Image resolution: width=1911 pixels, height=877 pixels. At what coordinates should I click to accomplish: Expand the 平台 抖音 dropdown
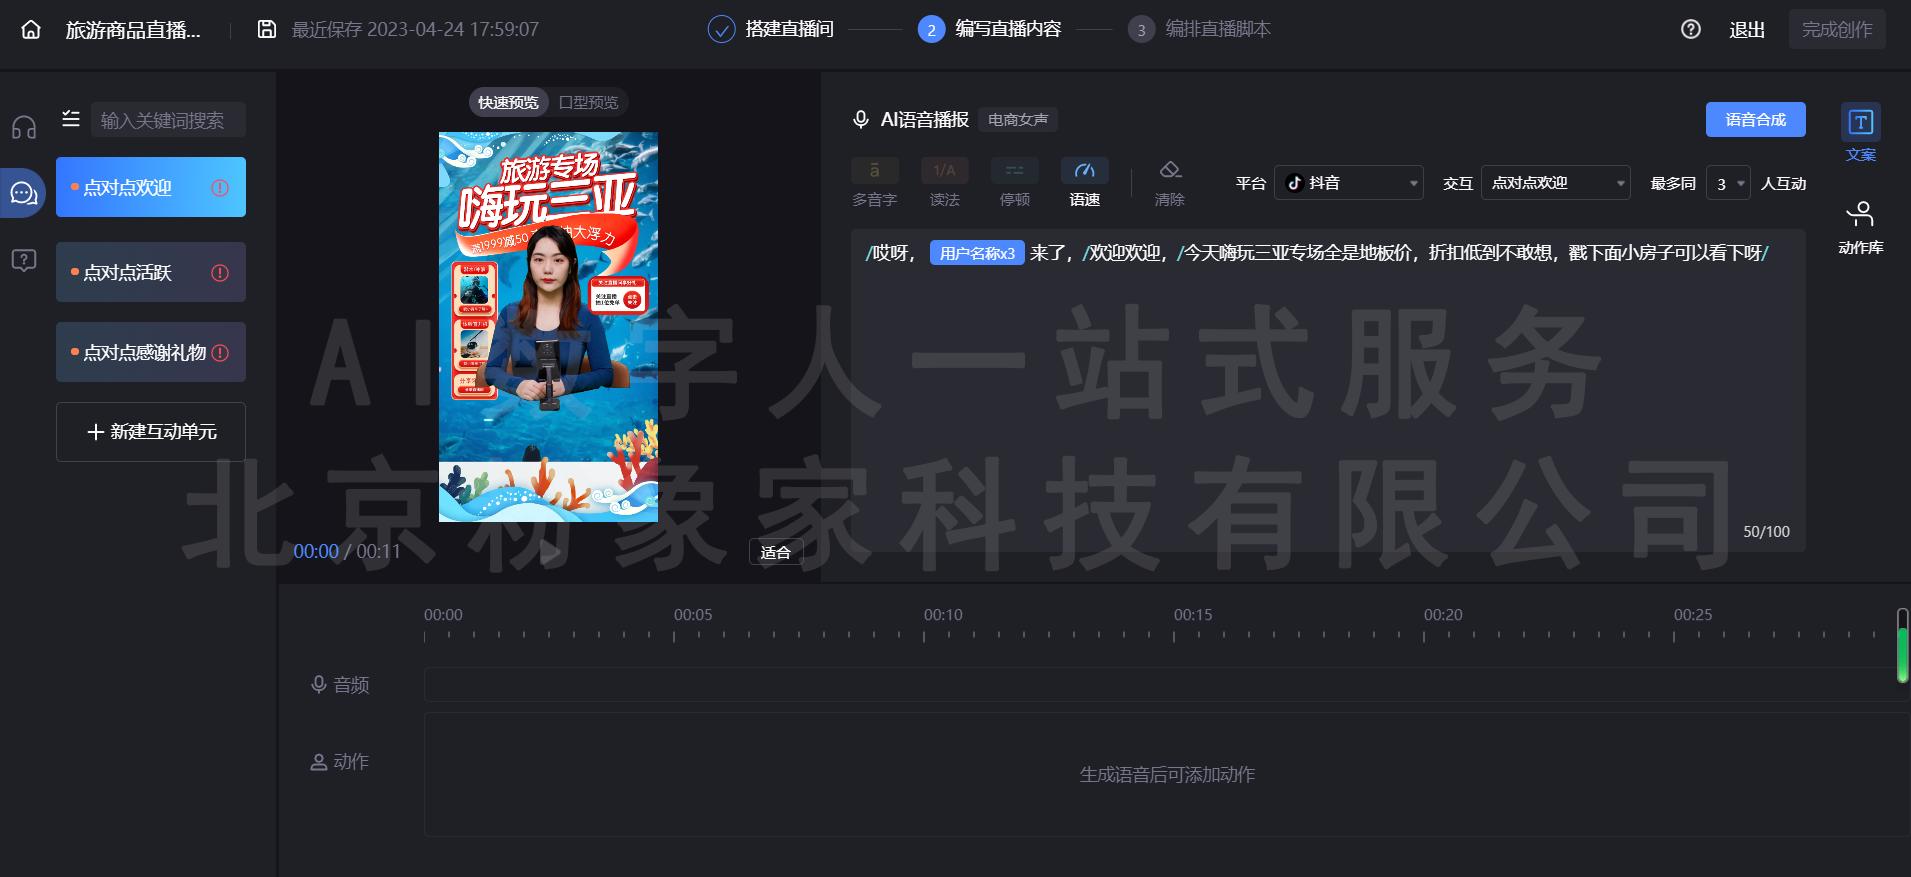1348,183
